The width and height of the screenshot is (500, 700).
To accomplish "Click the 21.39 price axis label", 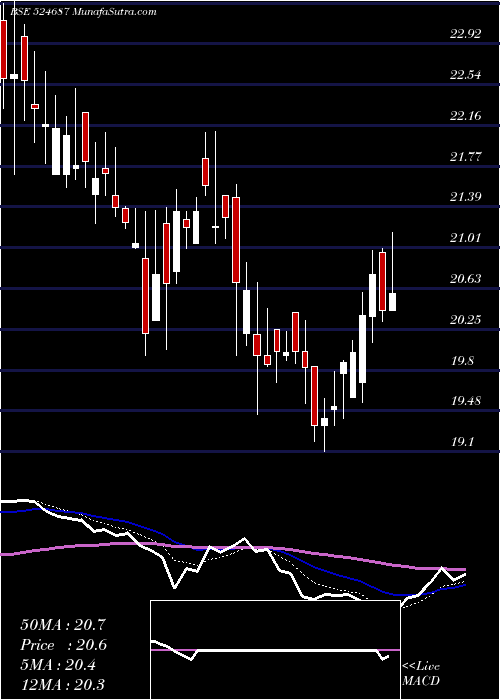I will [466, 196].
